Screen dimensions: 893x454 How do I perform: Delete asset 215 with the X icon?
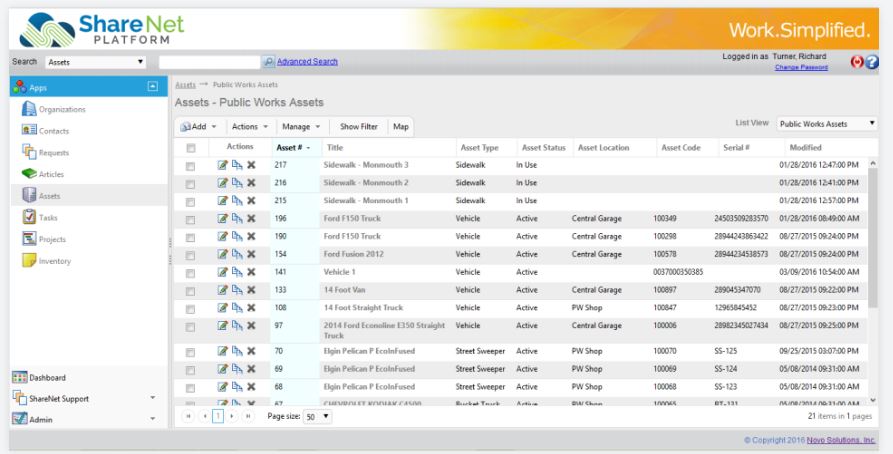pos(251,201)
